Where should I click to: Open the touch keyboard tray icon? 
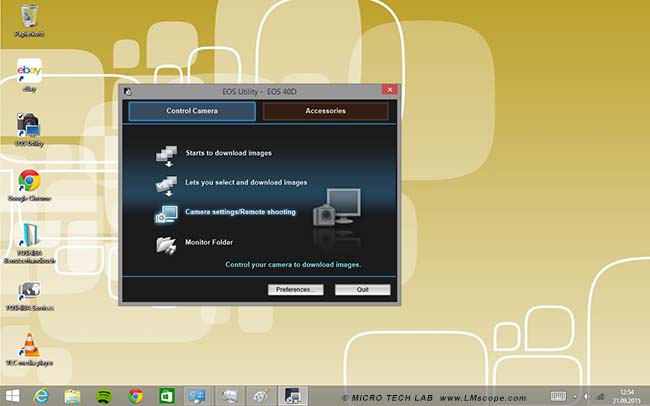tap(558, 396)
